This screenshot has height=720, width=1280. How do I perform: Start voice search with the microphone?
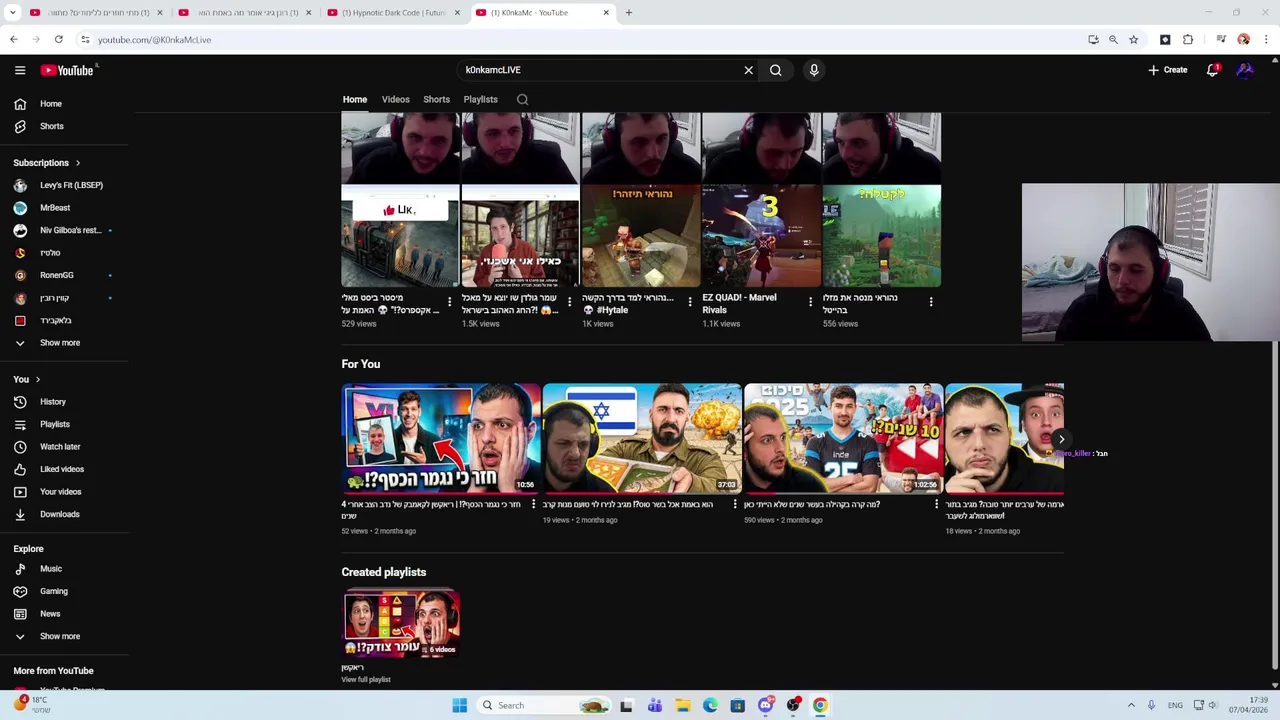(814, 70)
